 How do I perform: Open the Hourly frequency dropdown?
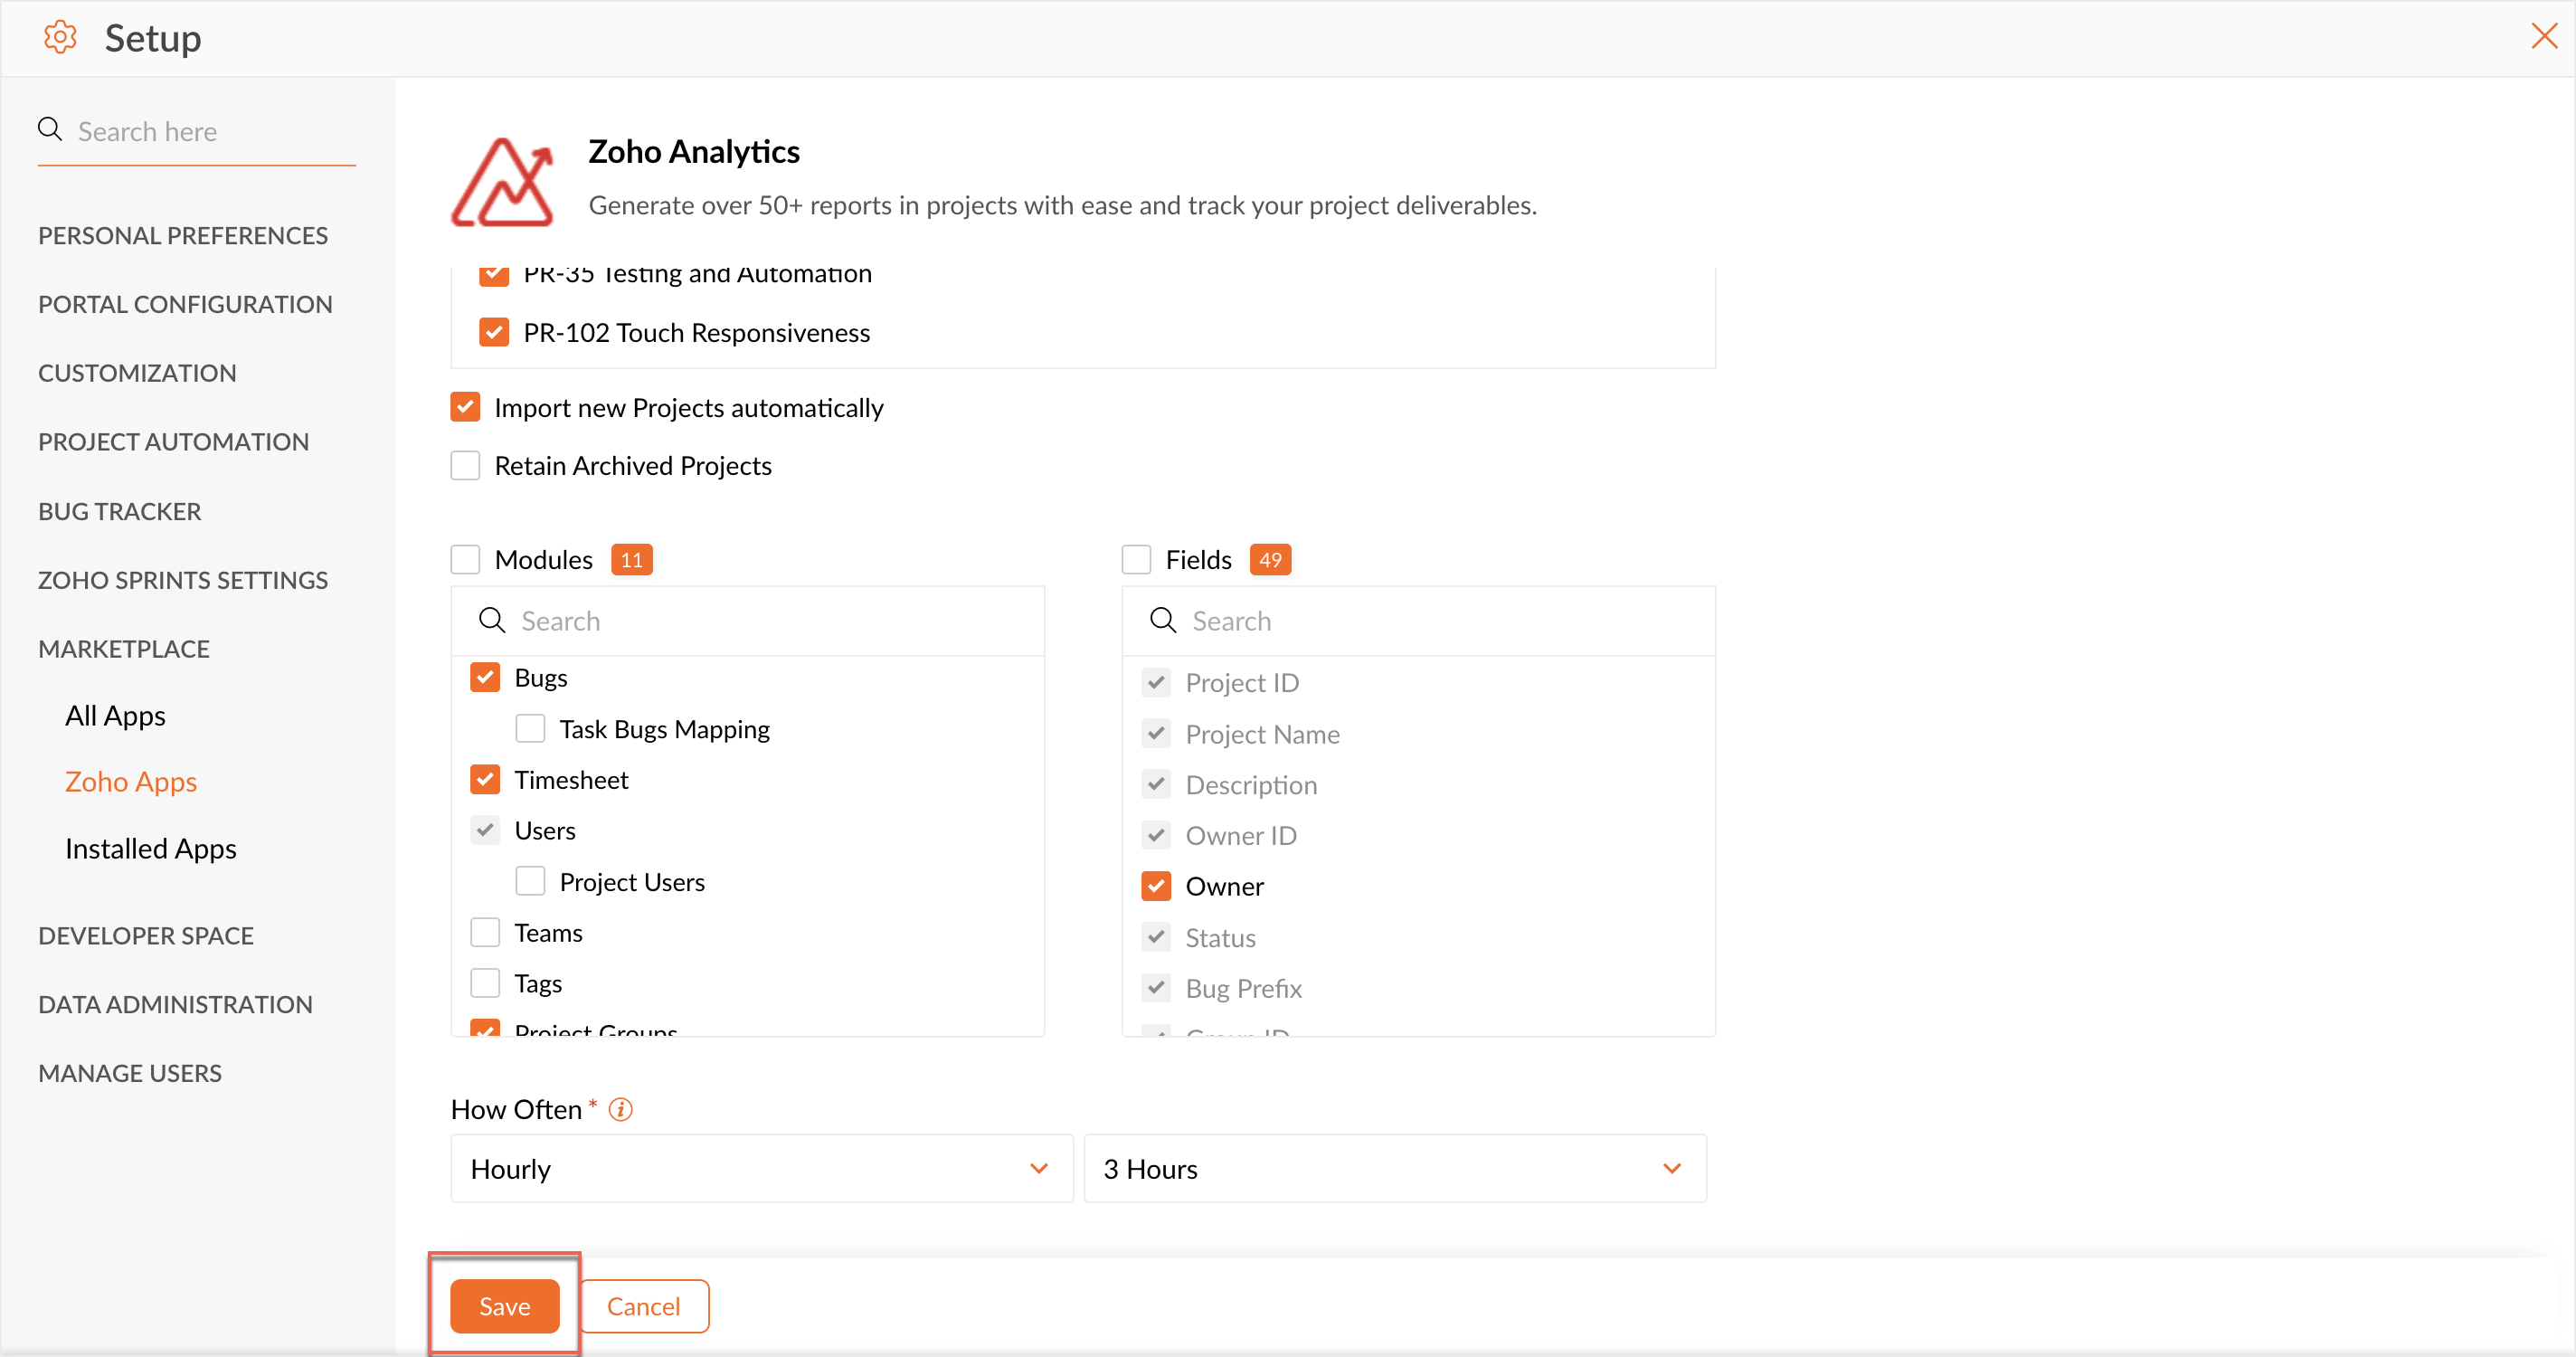point(760,1168)
